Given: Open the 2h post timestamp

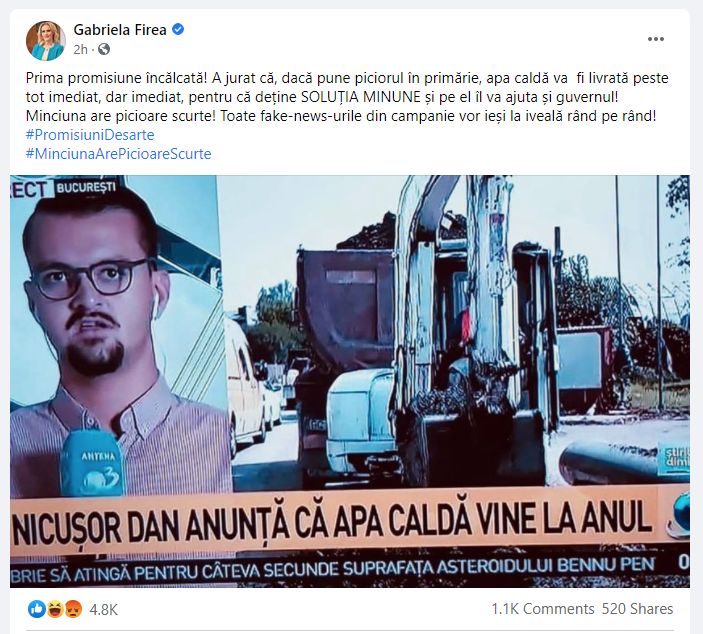Looking at the screenshot, I should (80, 49).
